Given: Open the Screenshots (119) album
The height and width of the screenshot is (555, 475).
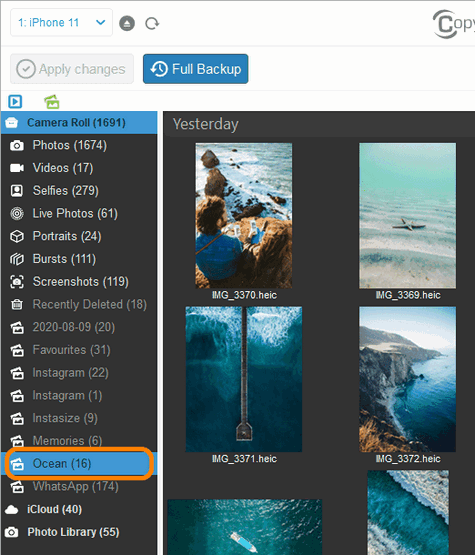Looking at the screenshot, I should [x=79, y=282].
